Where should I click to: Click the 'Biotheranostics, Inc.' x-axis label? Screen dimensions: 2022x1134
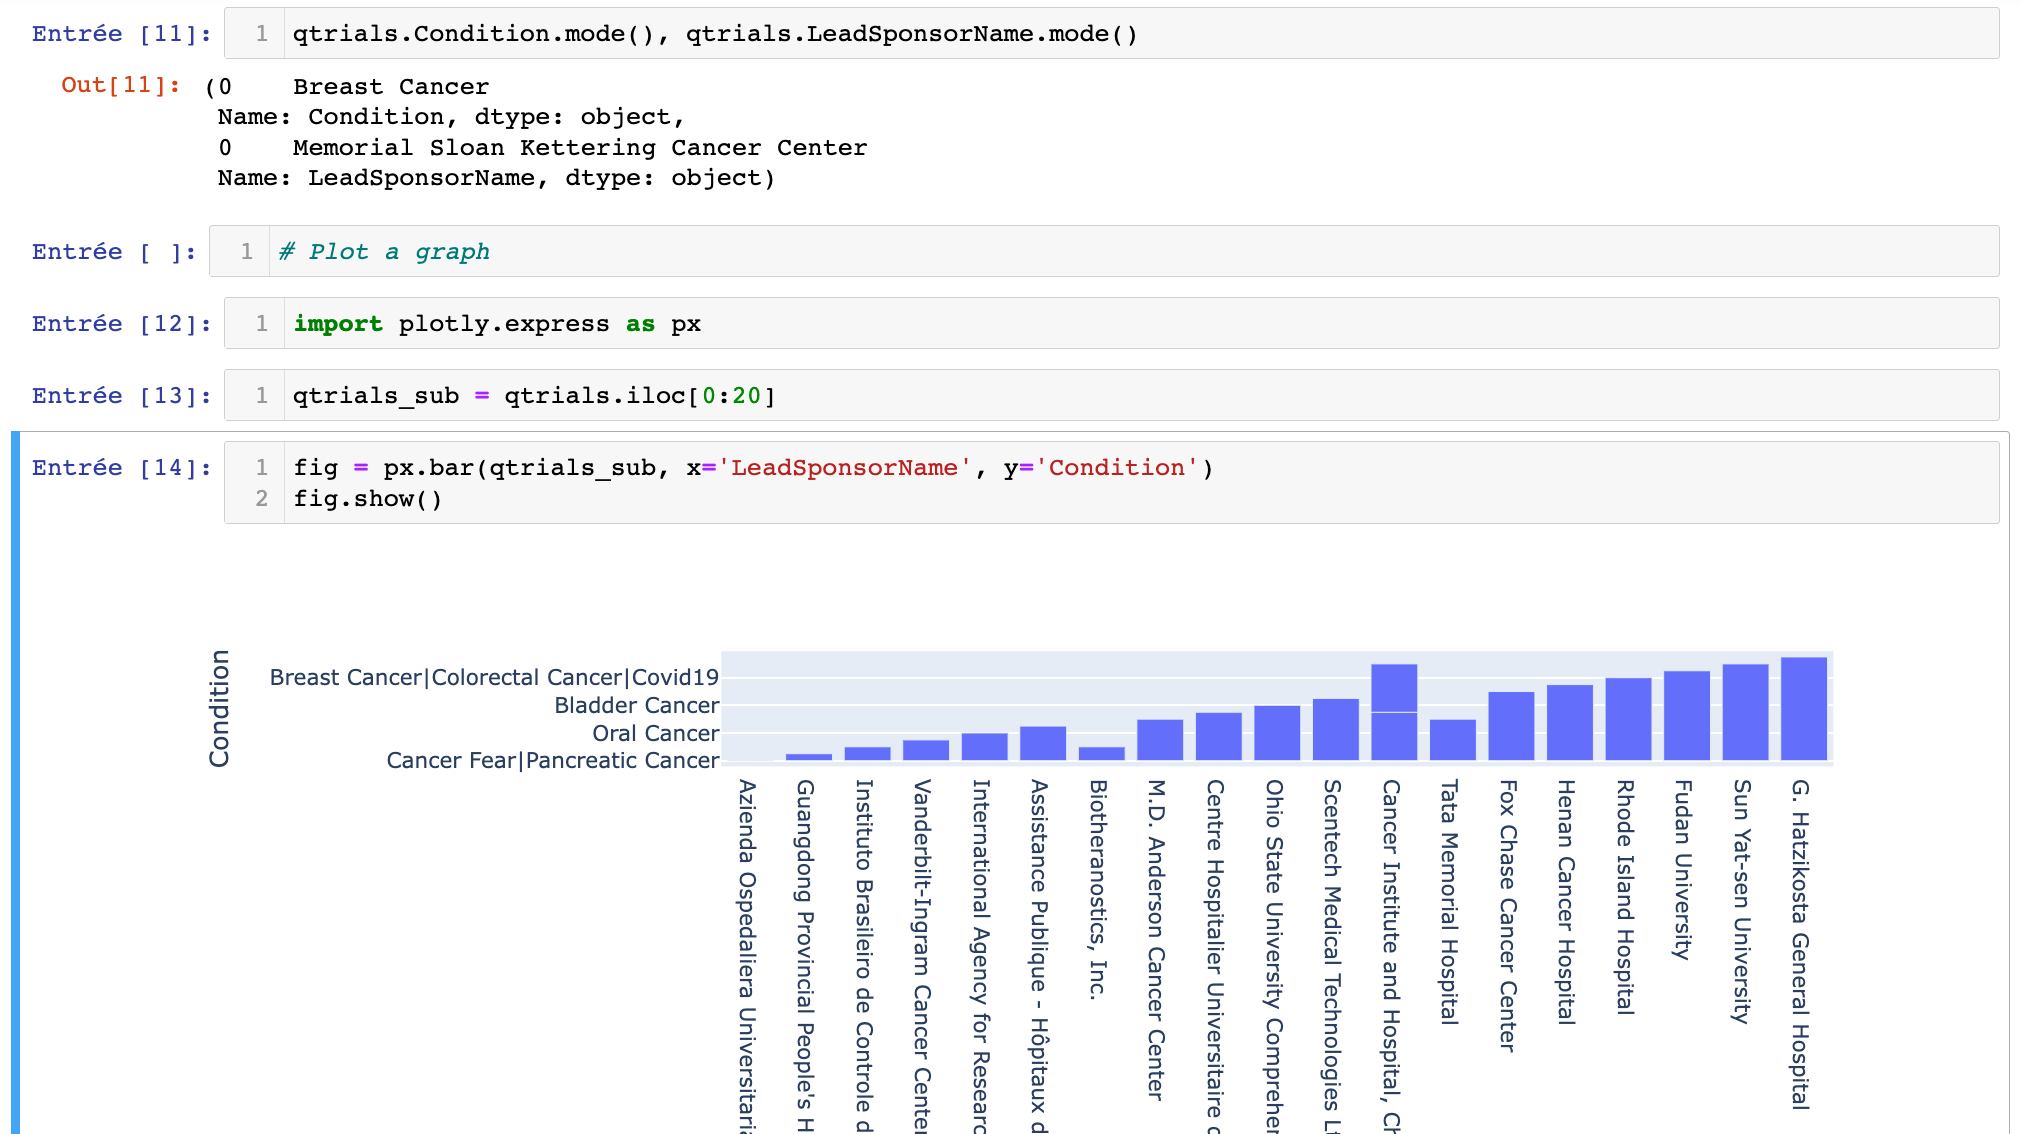click(1099, 889)
